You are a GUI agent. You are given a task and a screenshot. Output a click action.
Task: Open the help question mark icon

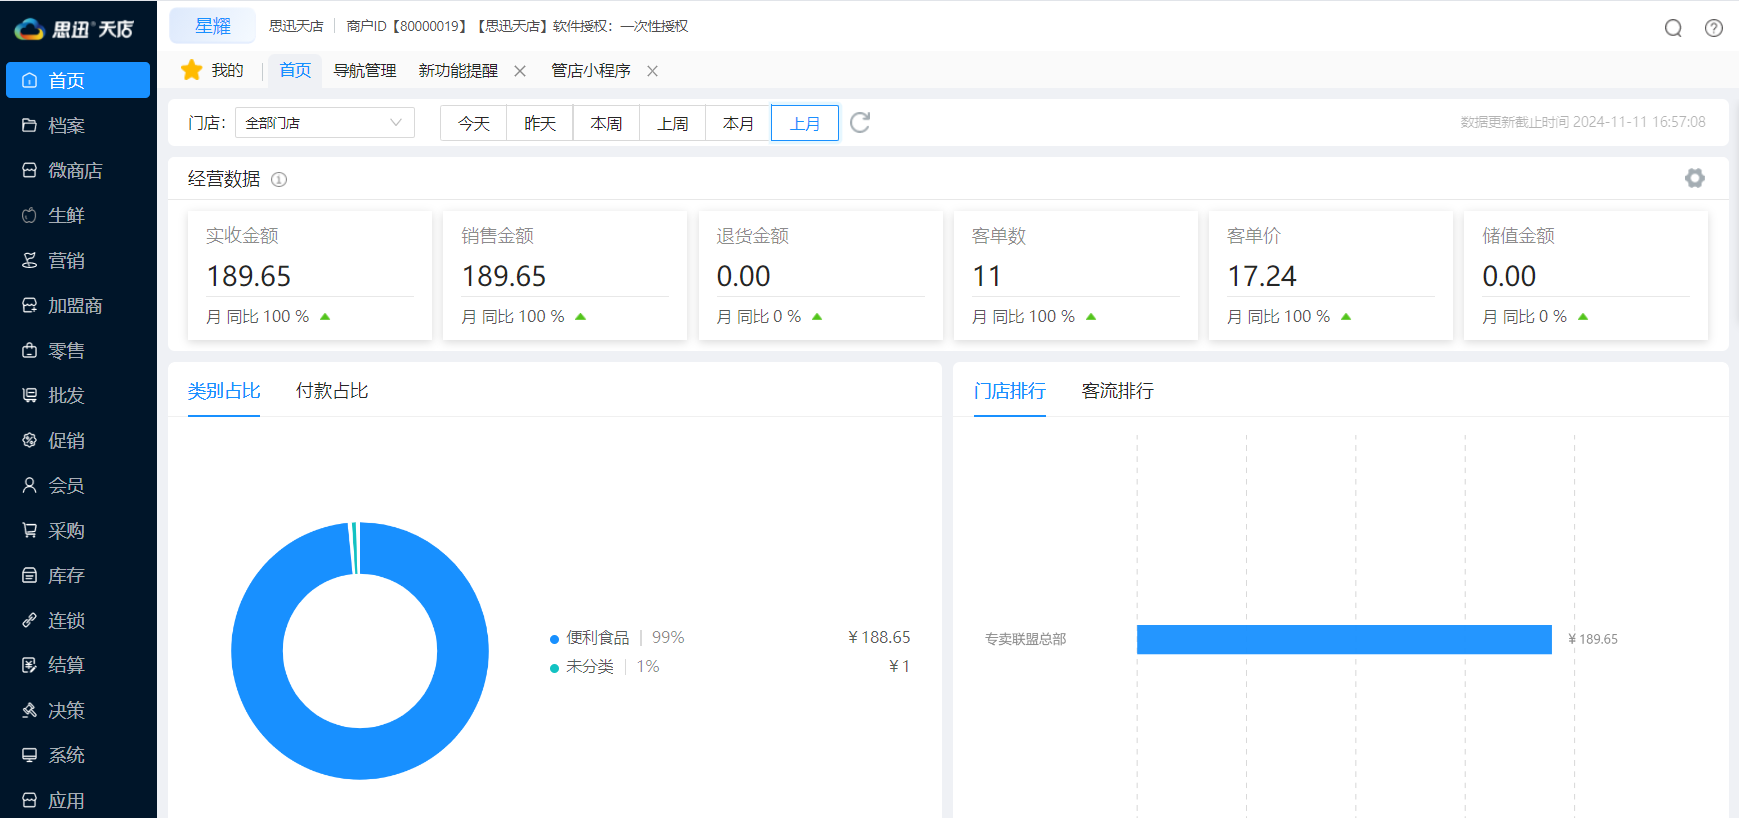click(x=1714, y=28)
